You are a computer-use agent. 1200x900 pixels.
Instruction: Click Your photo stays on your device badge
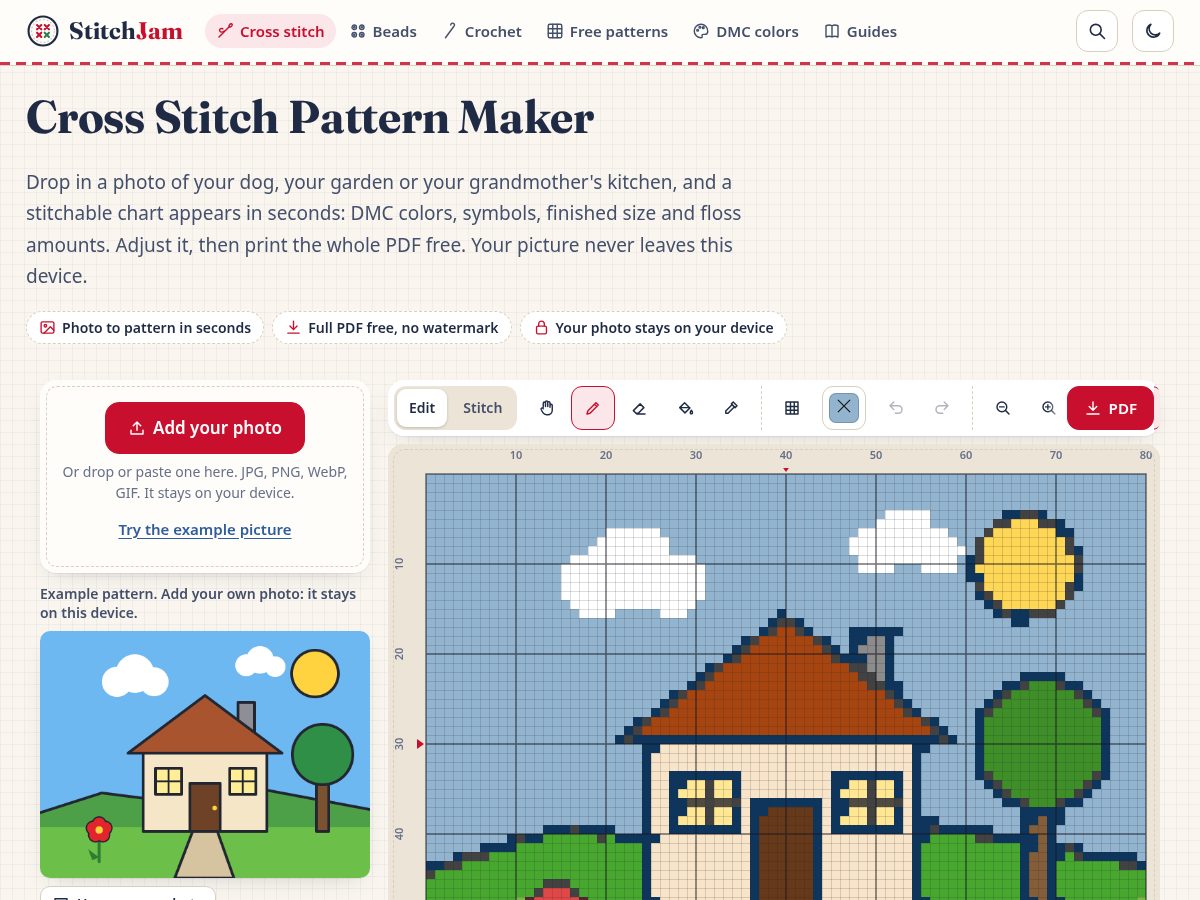click(653, 328)
